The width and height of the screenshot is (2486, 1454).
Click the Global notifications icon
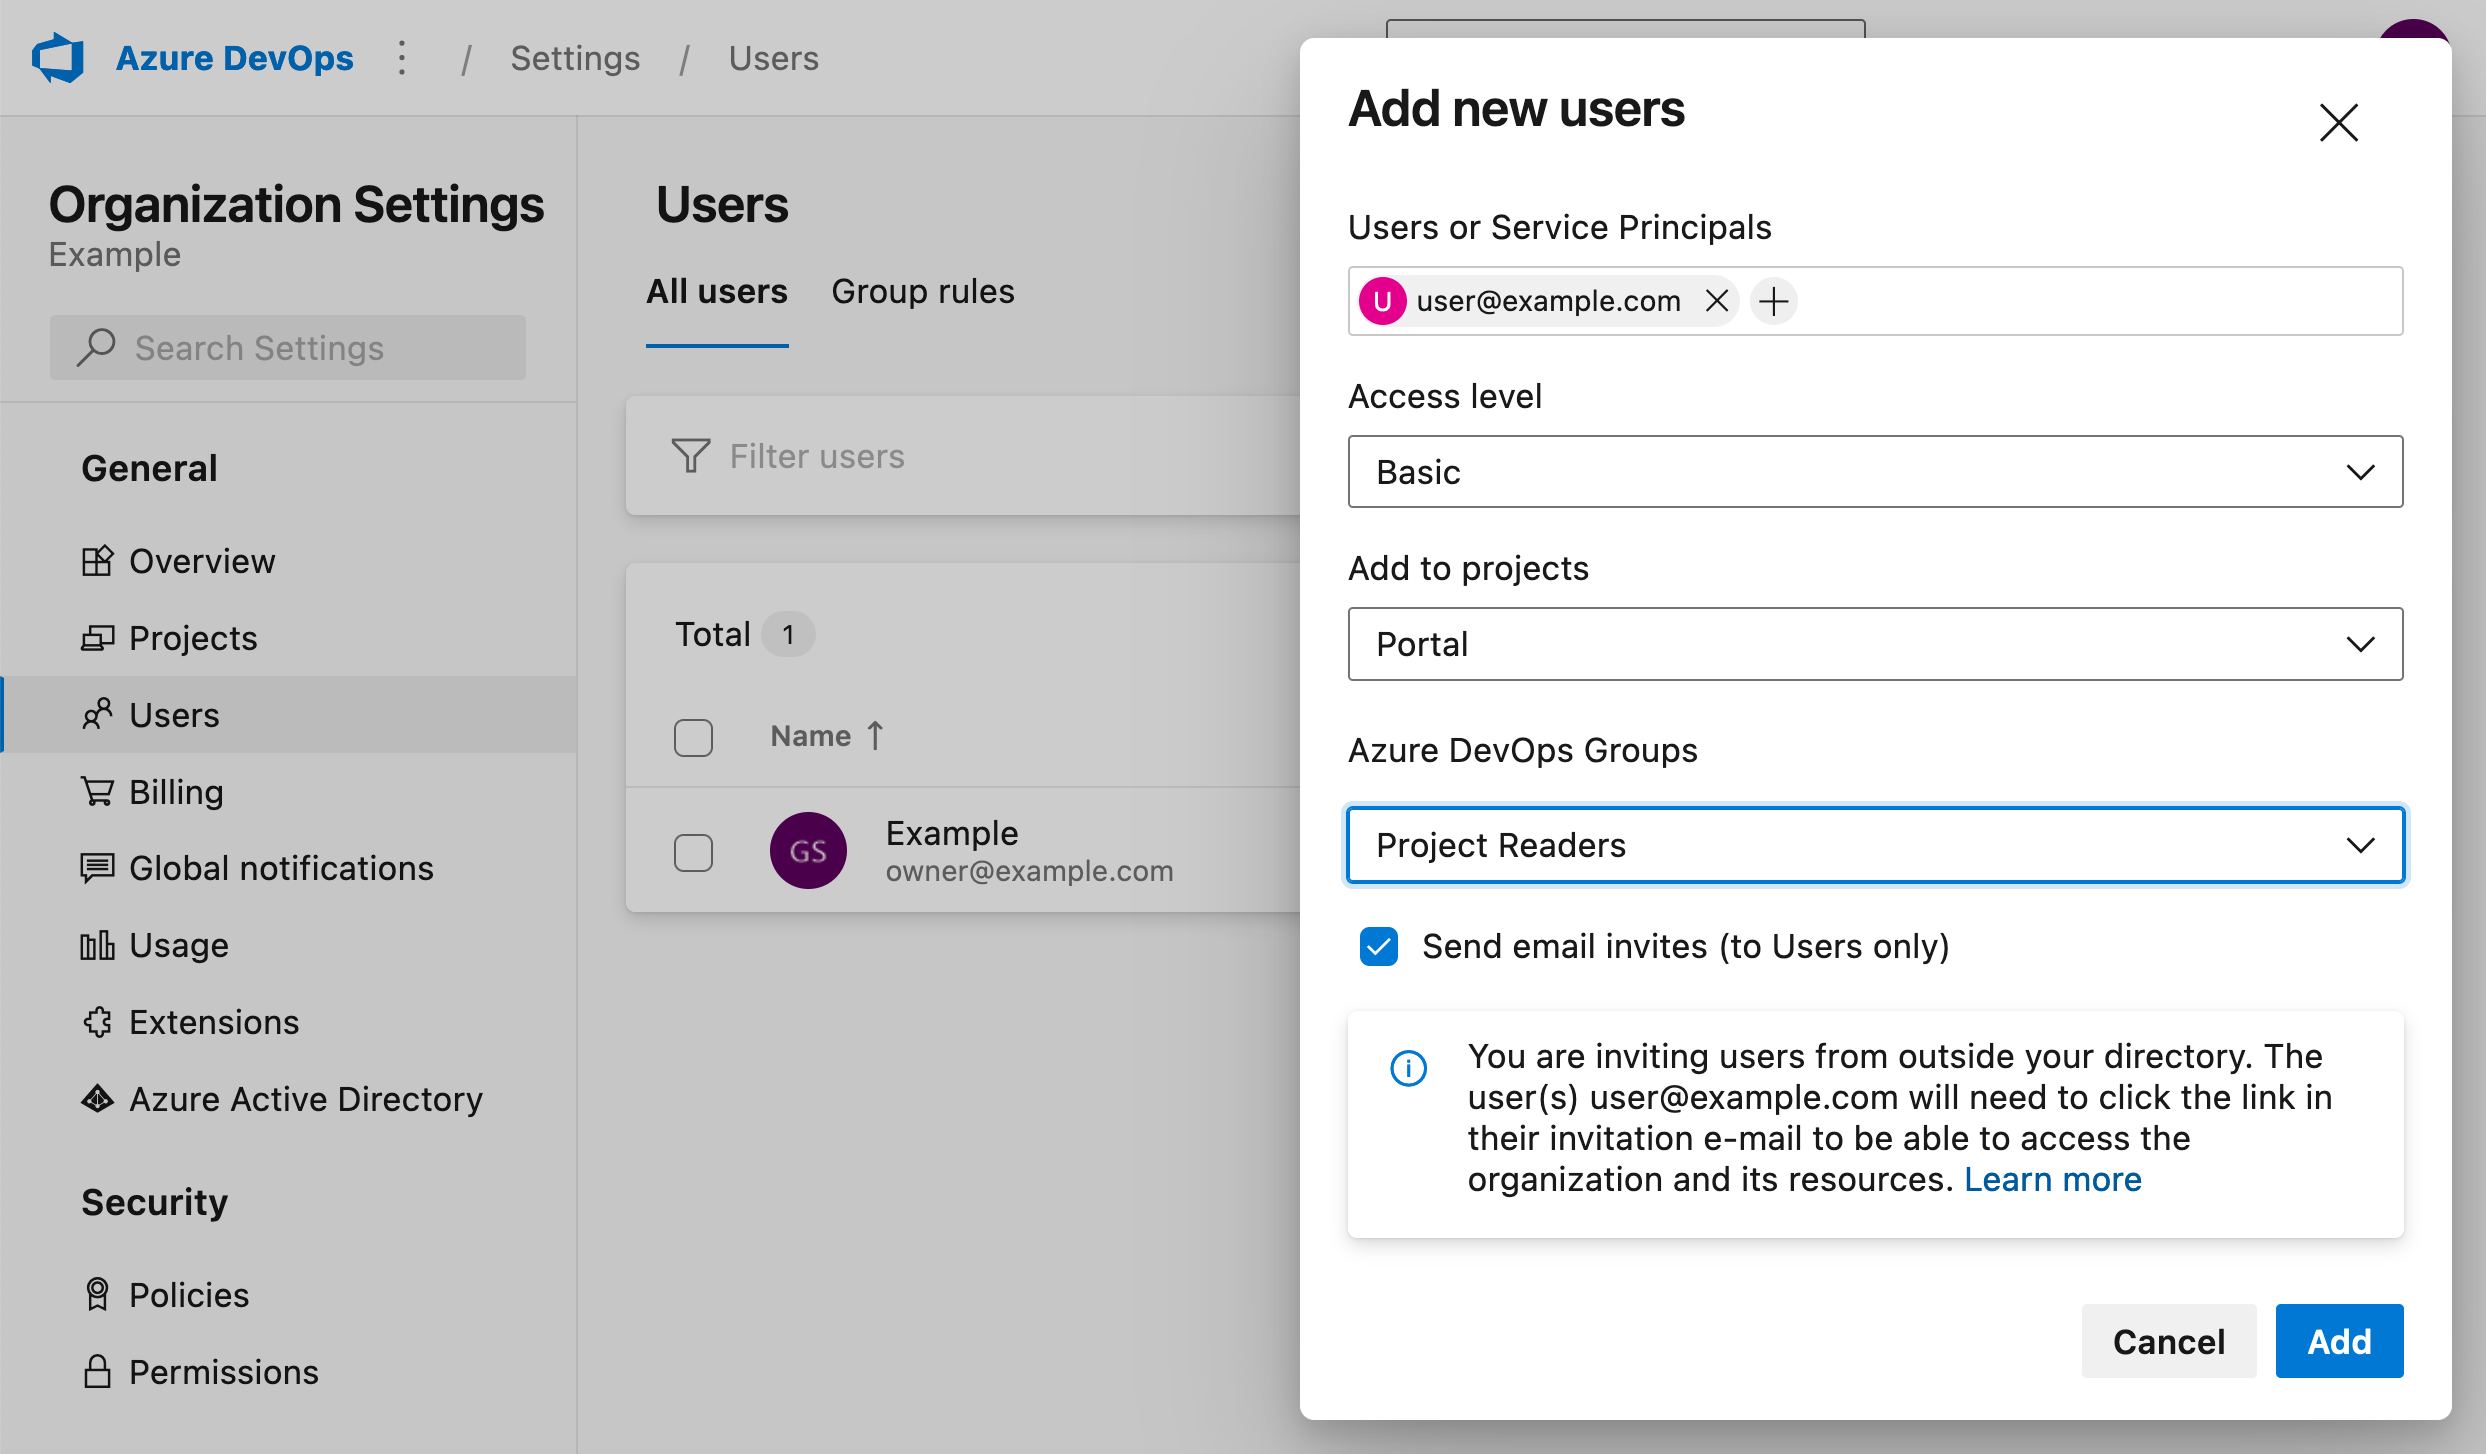click(x=97, y=868)
